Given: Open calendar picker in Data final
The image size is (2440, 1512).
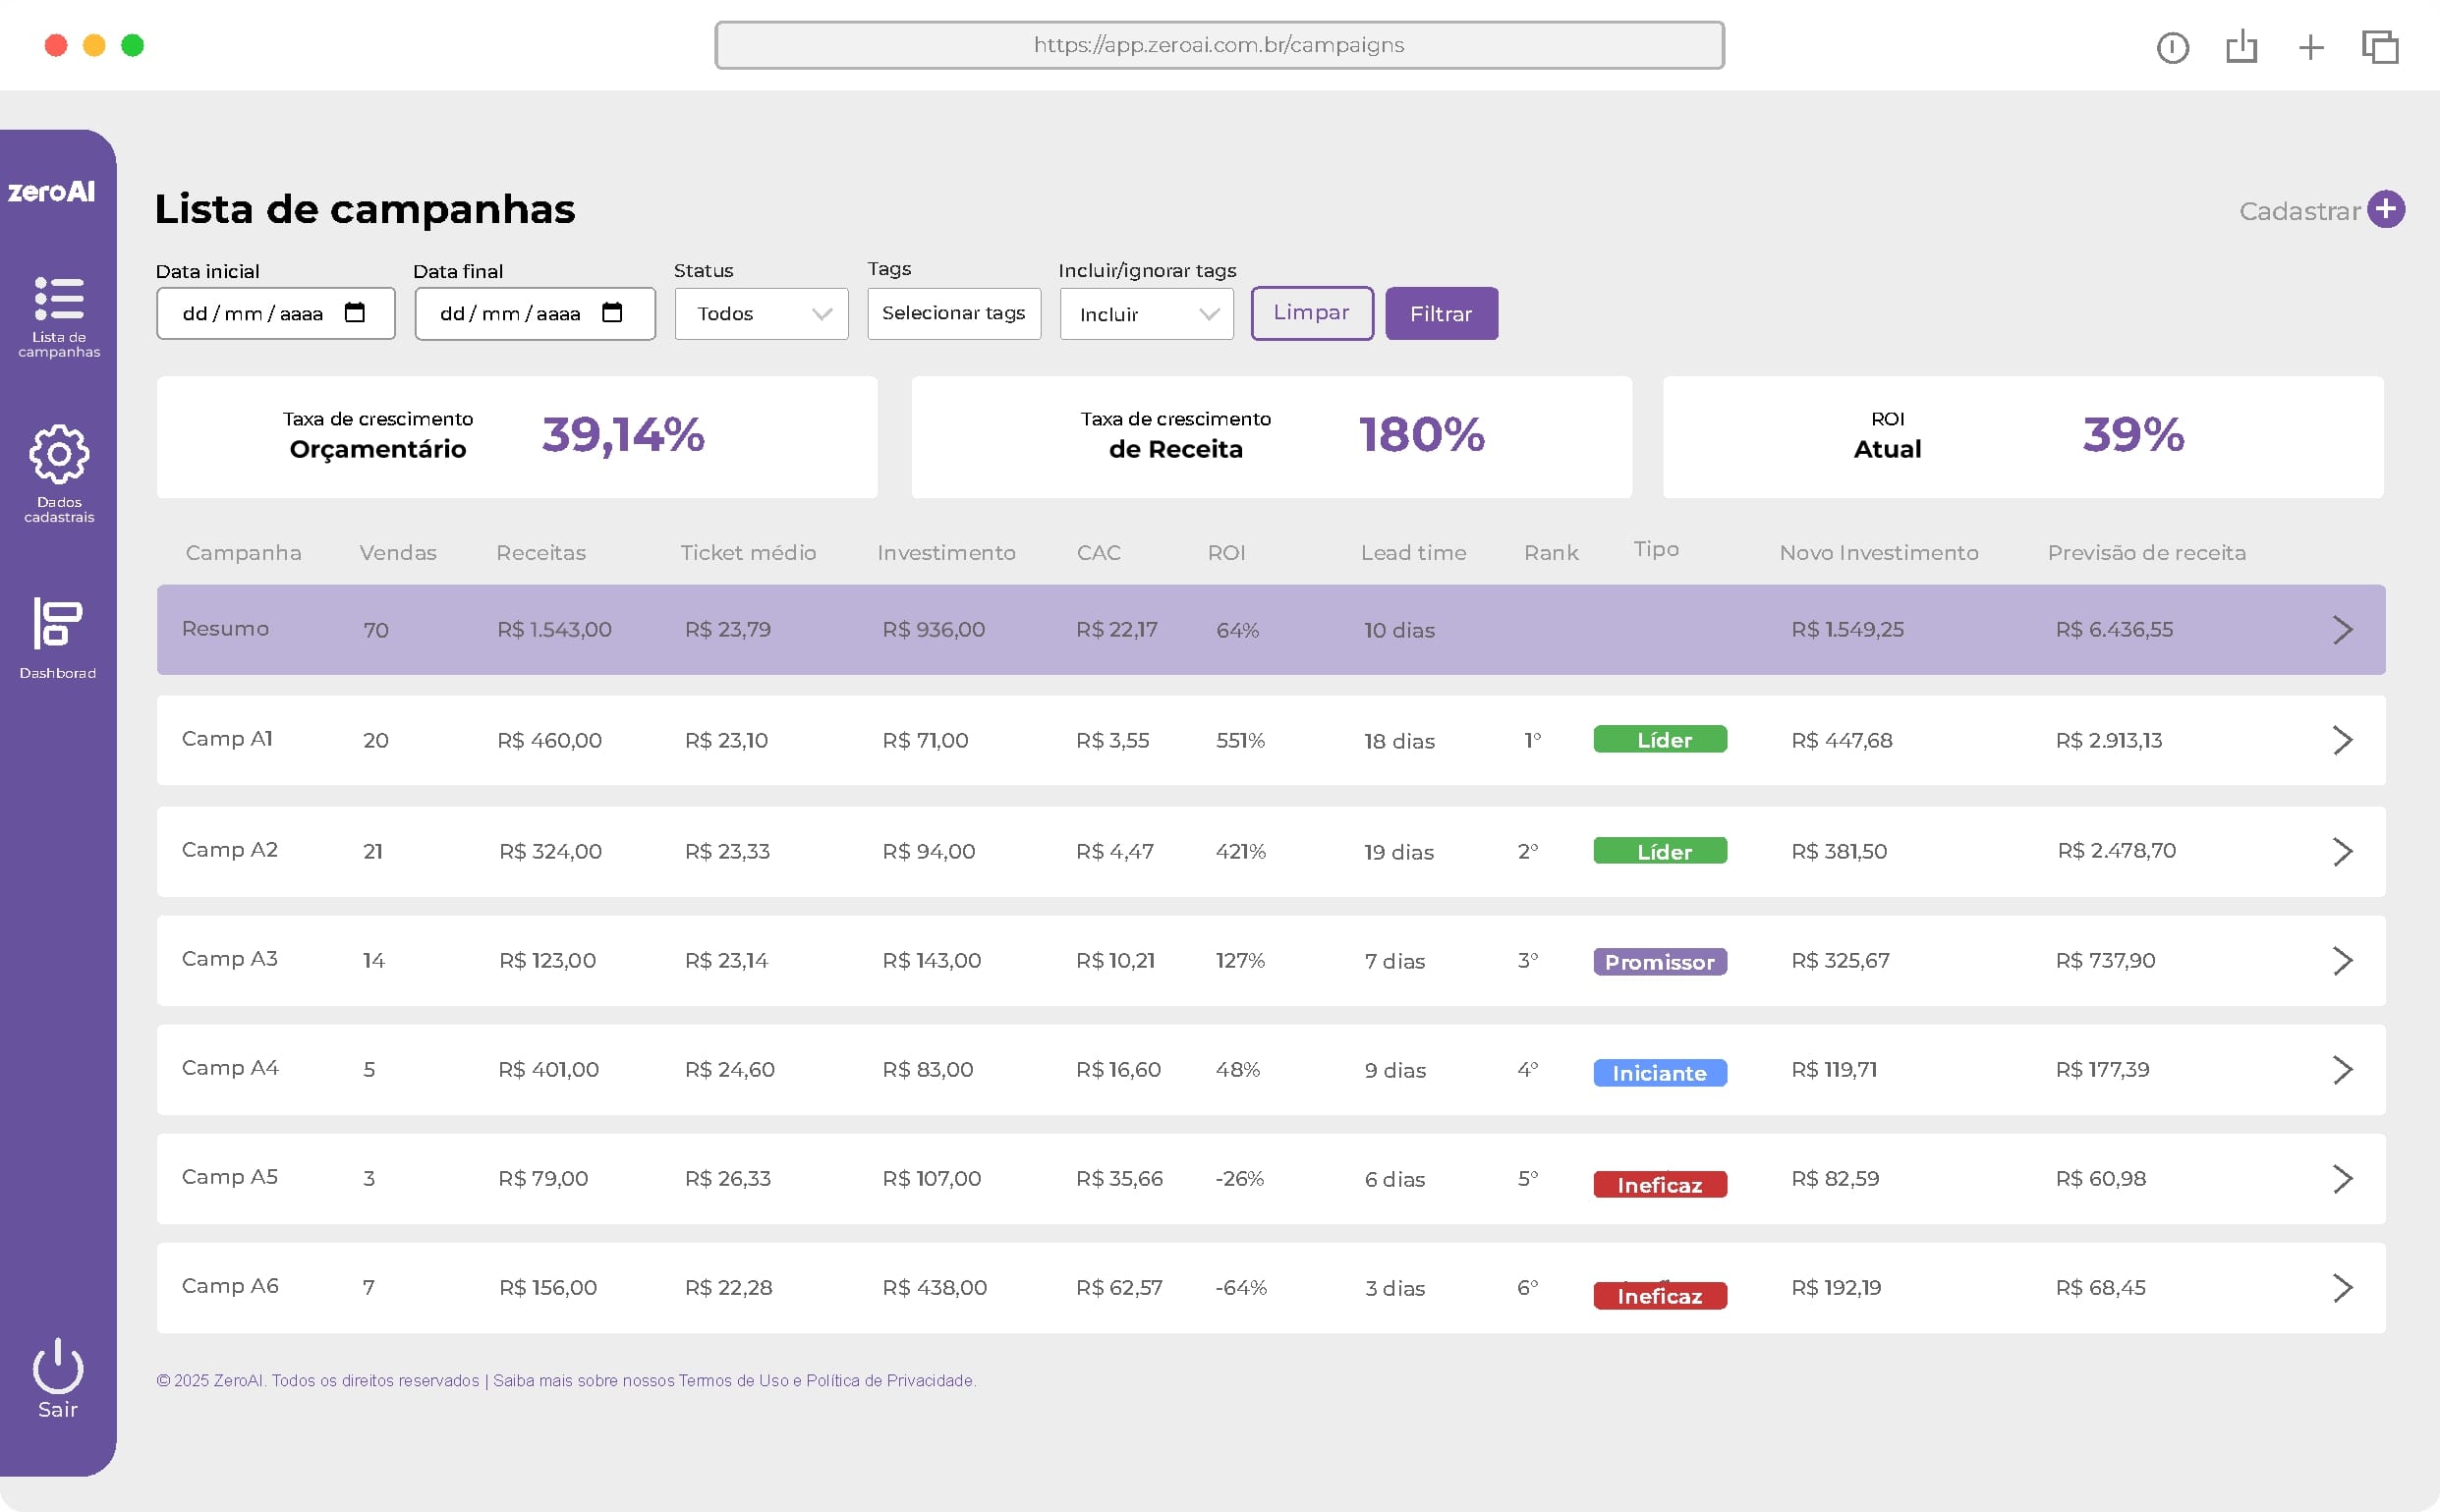Looking at the screenshot, I should [x=612, y=313].
